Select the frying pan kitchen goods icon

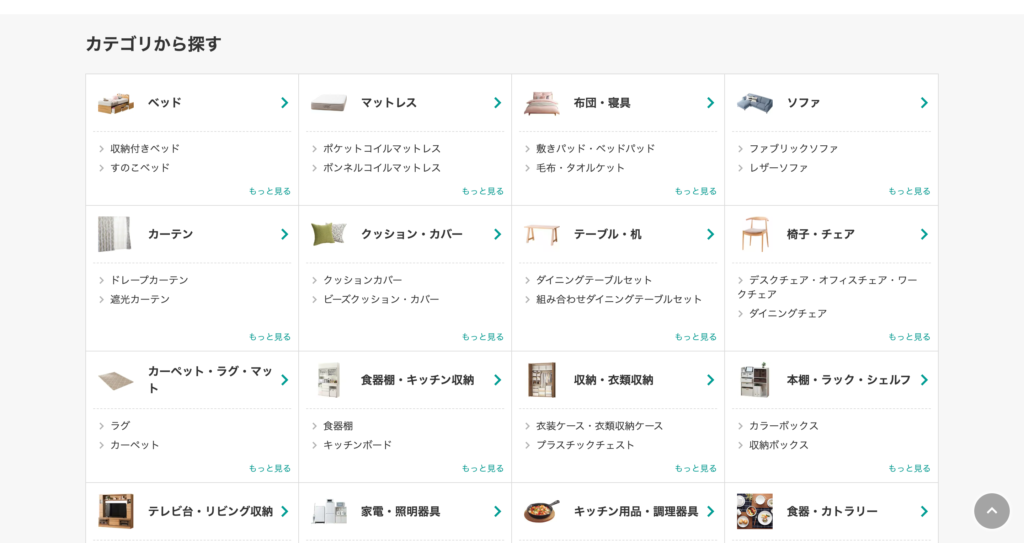541,511
